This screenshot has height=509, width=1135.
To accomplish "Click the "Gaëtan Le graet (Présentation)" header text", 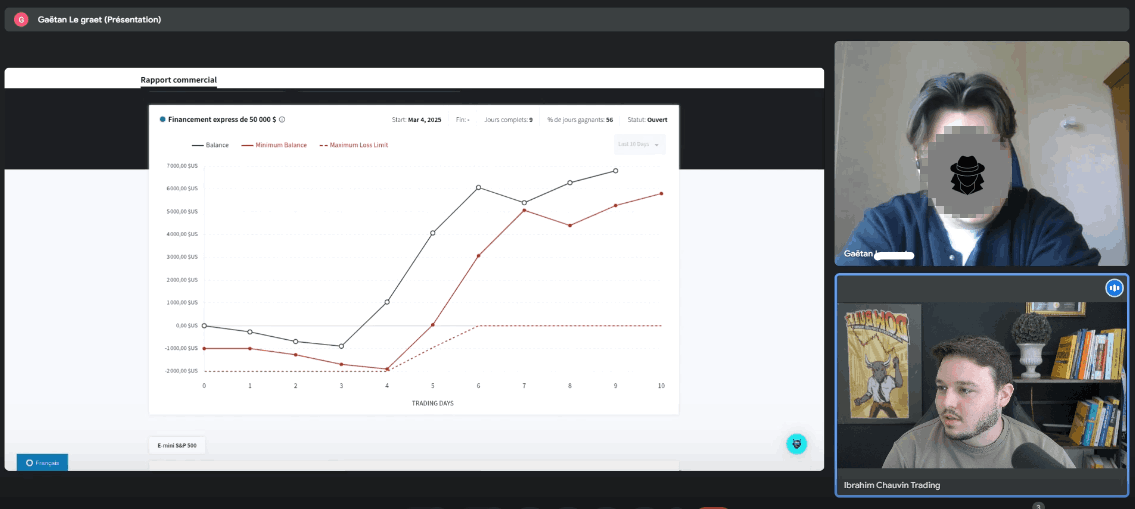I will [x=99, y=20].
